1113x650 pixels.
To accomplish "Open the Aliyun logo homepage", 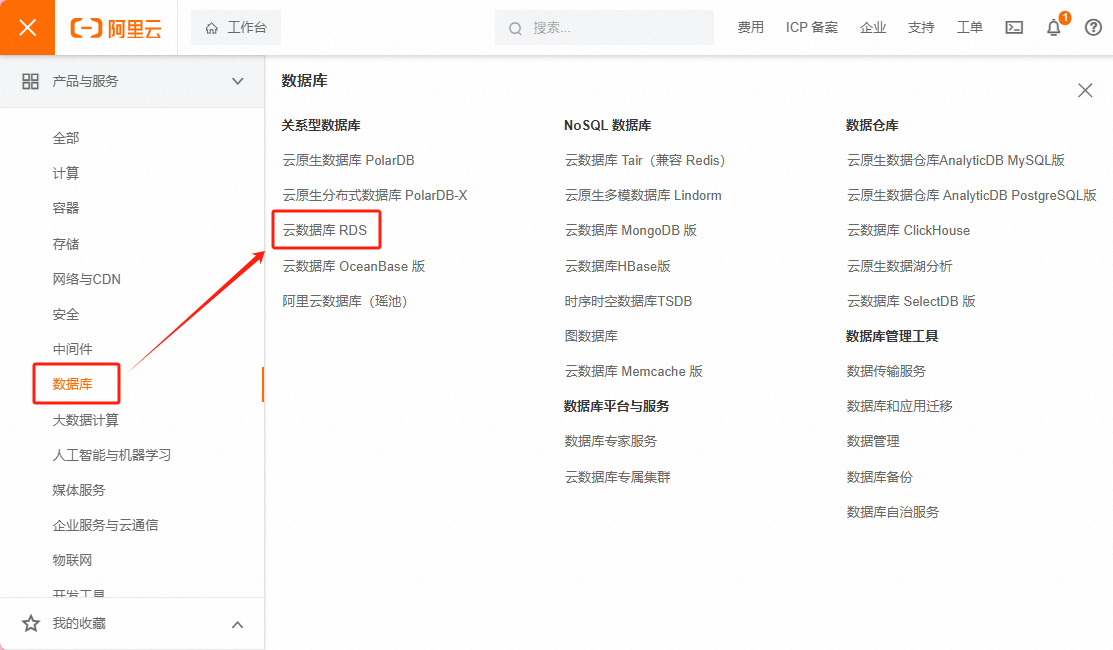I will tap(116, 28).
